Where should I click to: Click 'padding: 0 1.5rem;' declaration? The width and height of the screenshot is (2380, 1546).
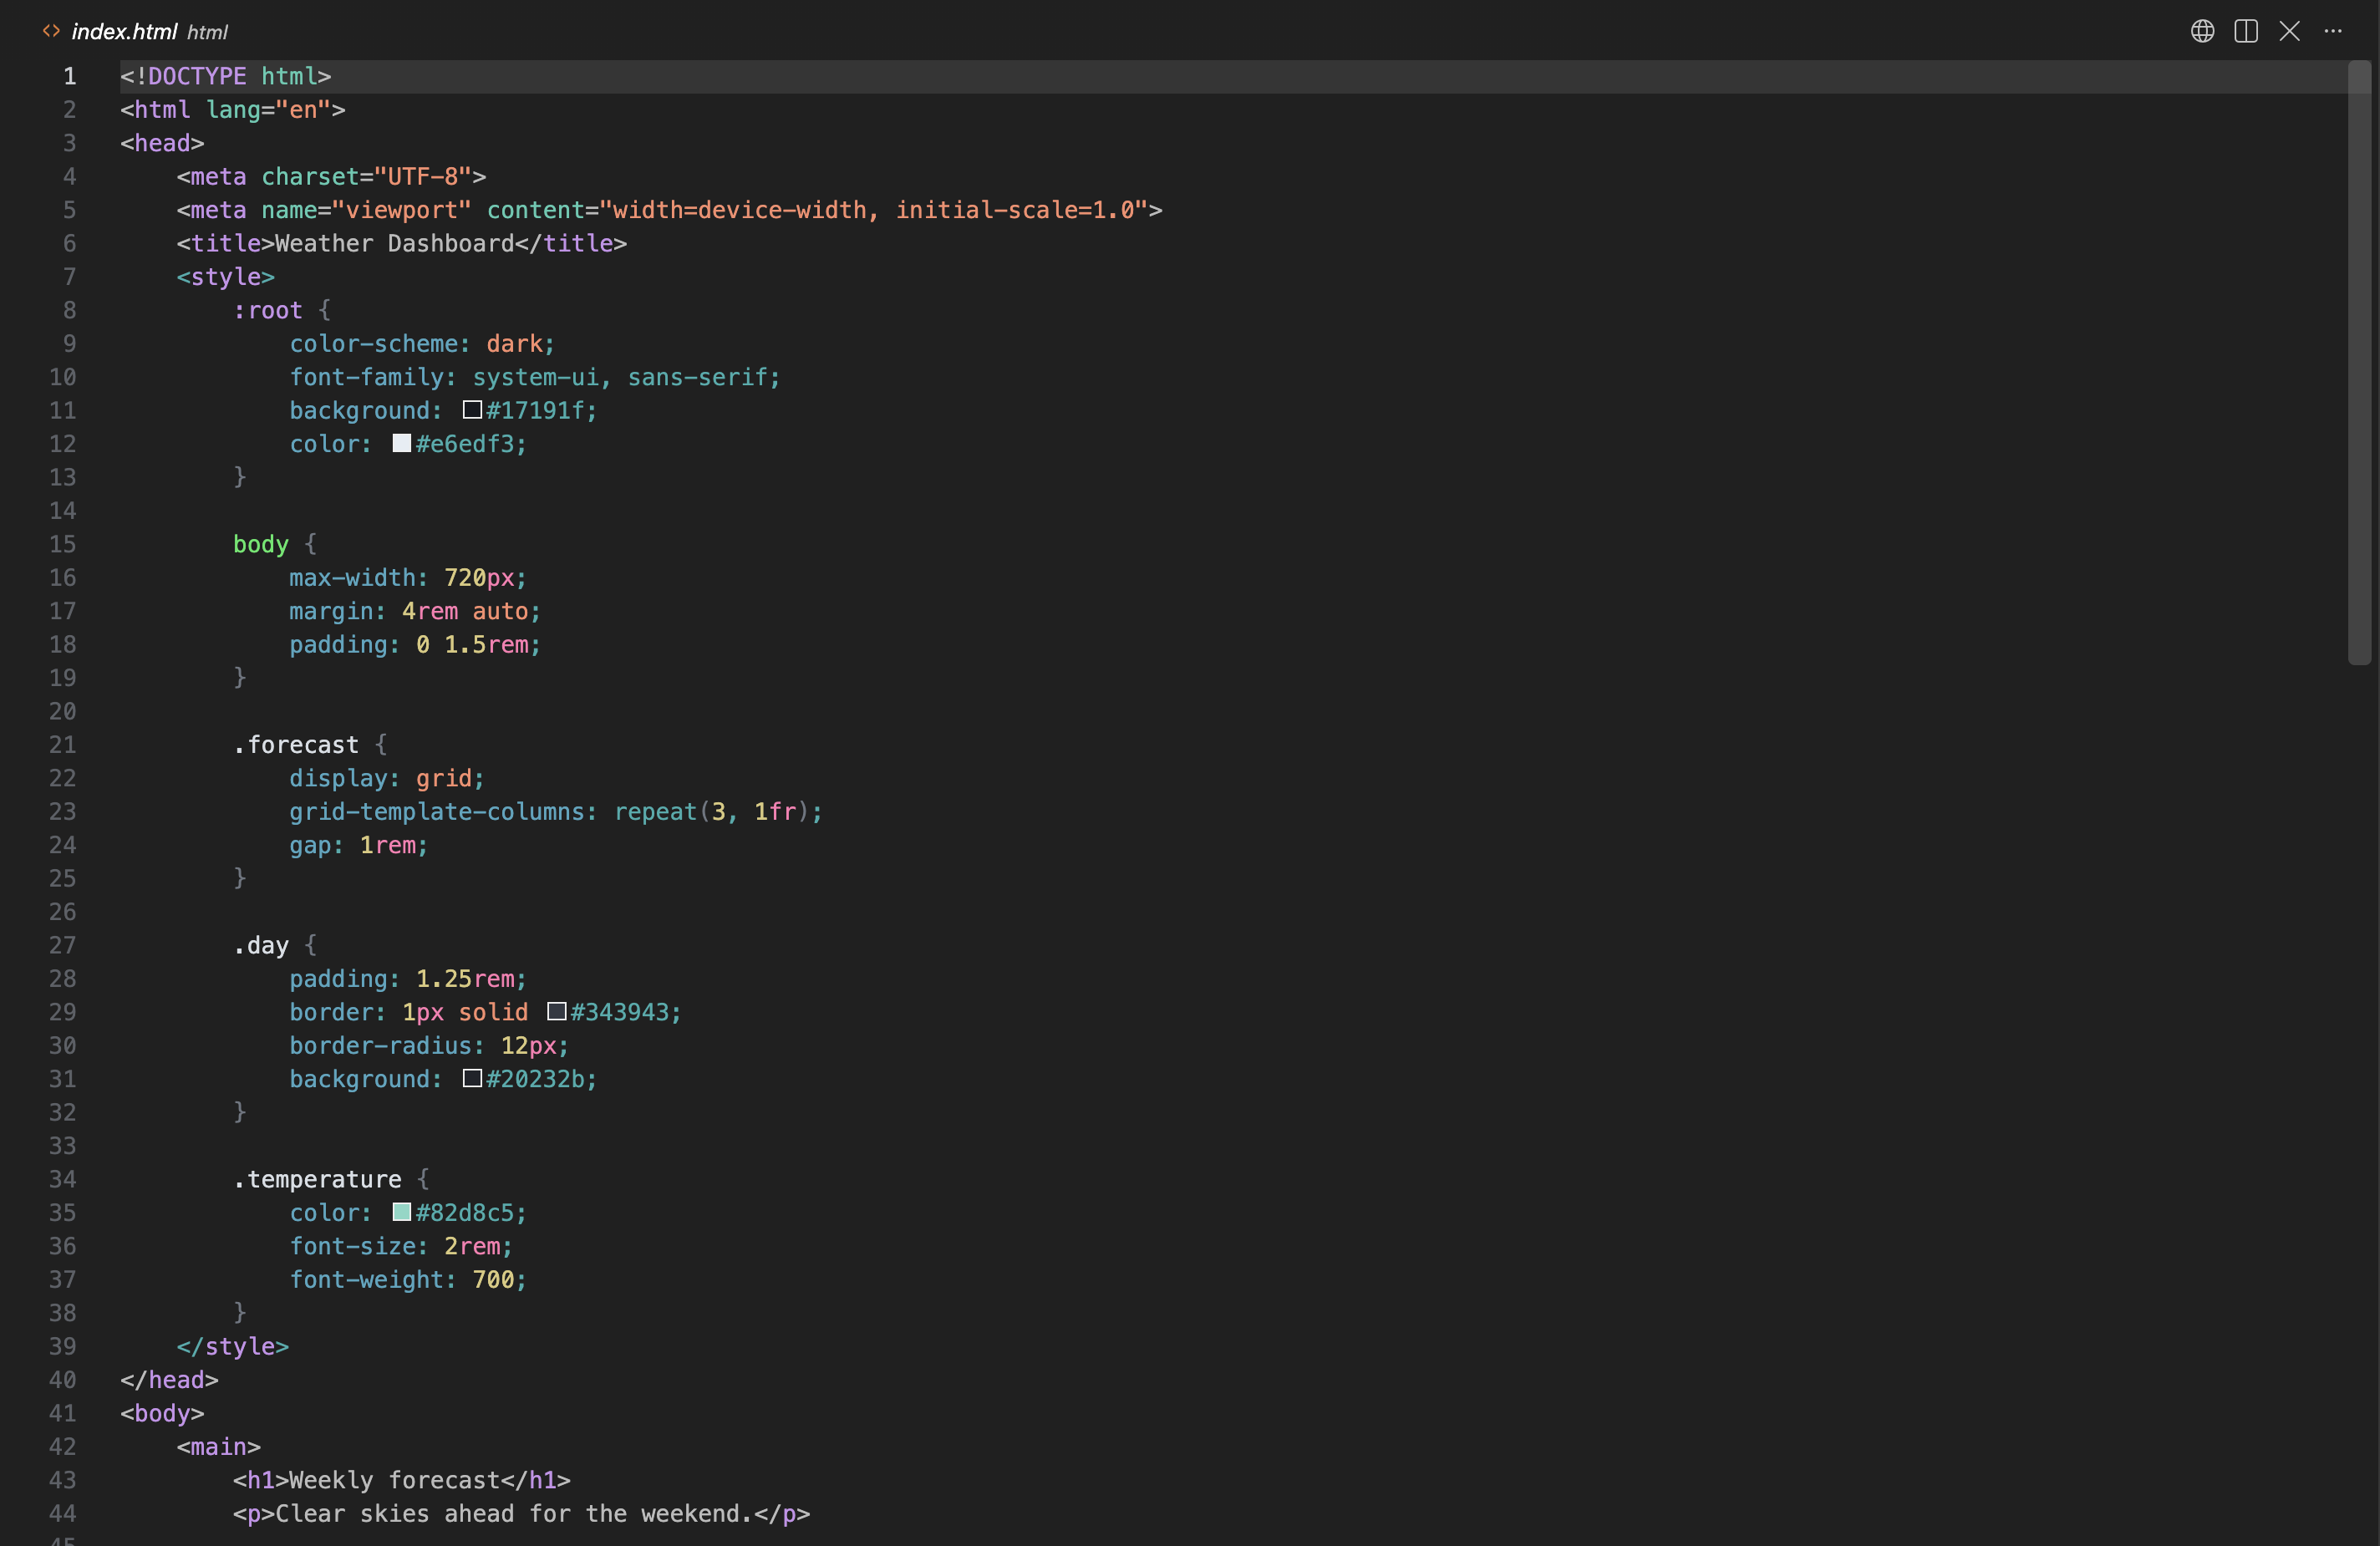(x=415, y=644)
